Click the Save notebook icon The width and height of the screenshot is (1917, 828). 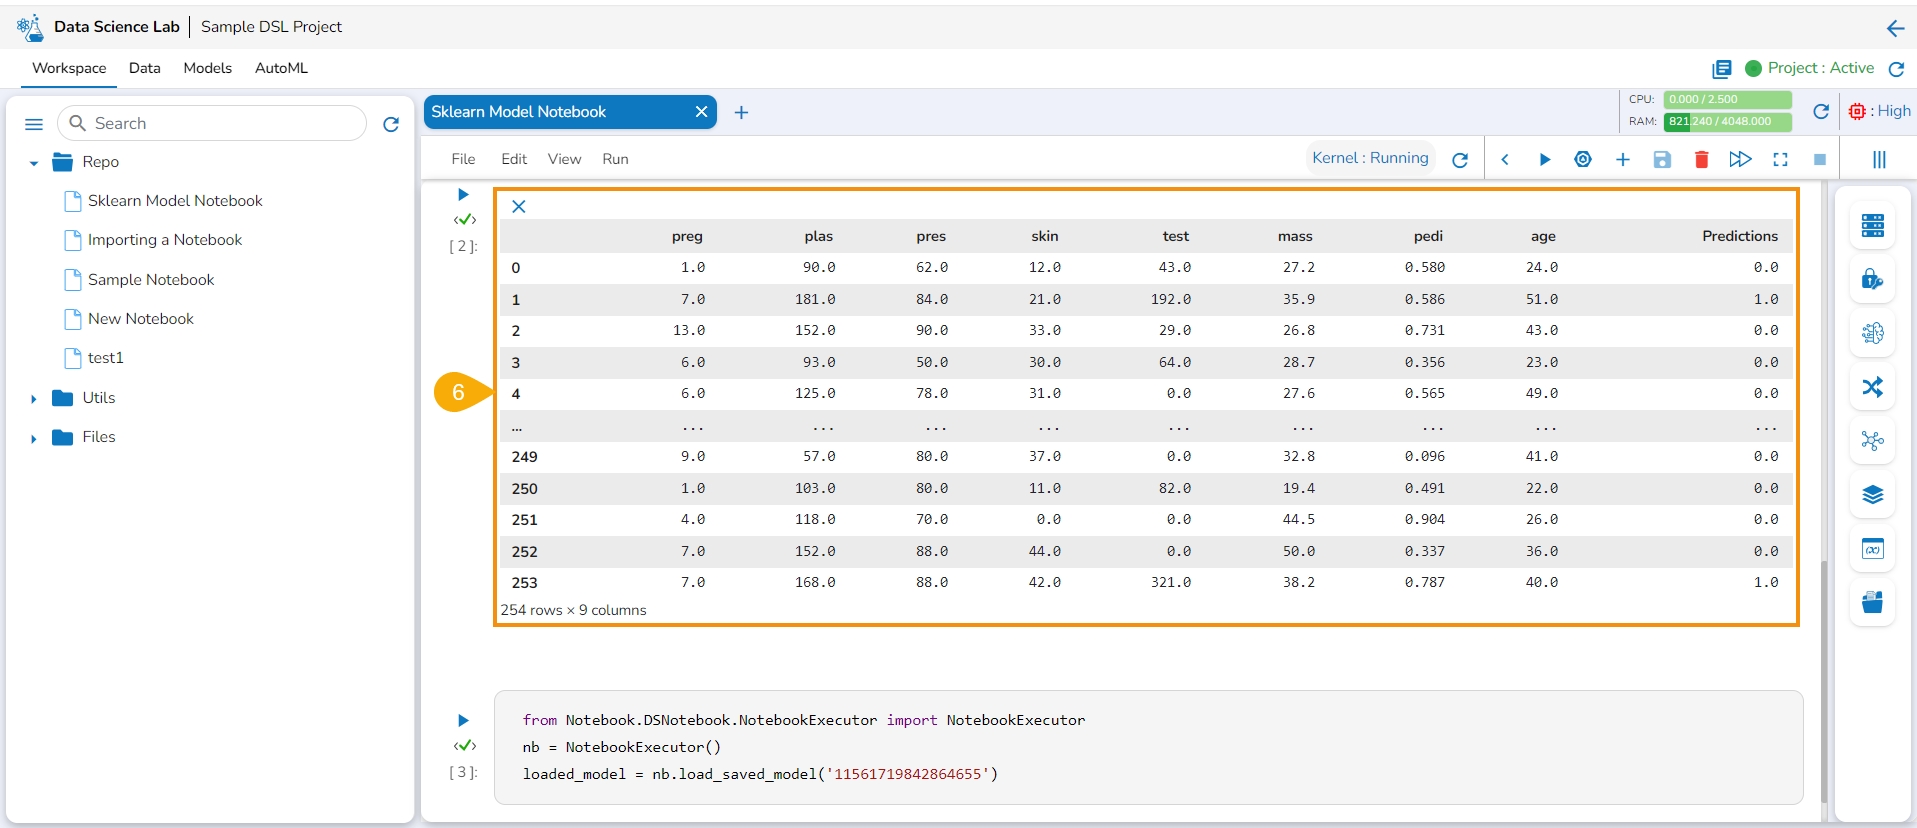[x=1662, y=160]
